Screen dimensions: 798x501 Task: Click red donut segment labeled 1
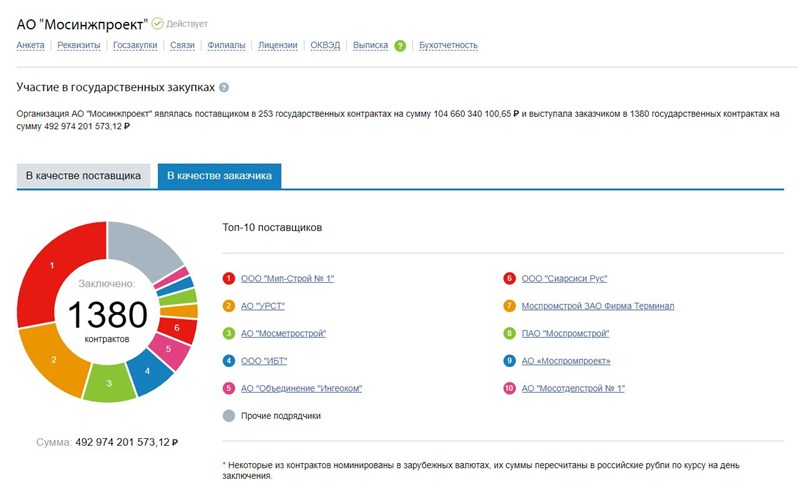tap(51, 267)
